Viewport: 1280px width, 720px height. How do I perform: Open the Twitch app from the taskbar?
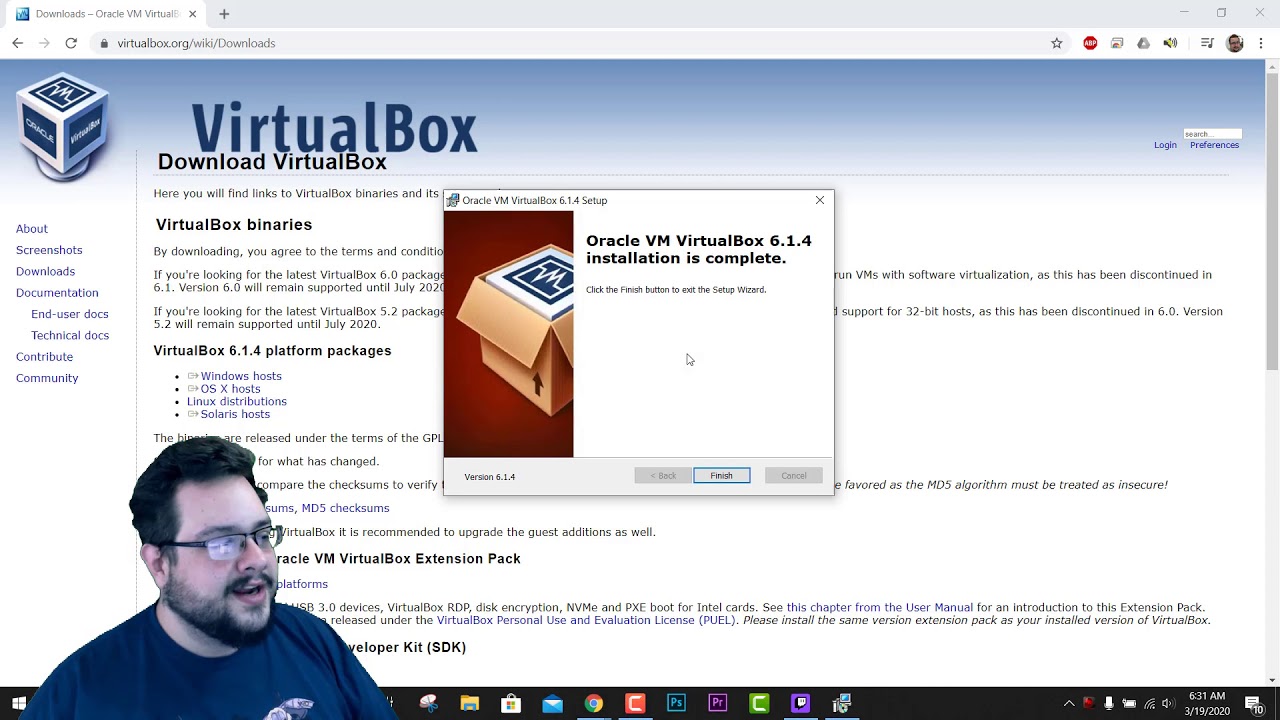pyautogui.click(x=800, y=703)
